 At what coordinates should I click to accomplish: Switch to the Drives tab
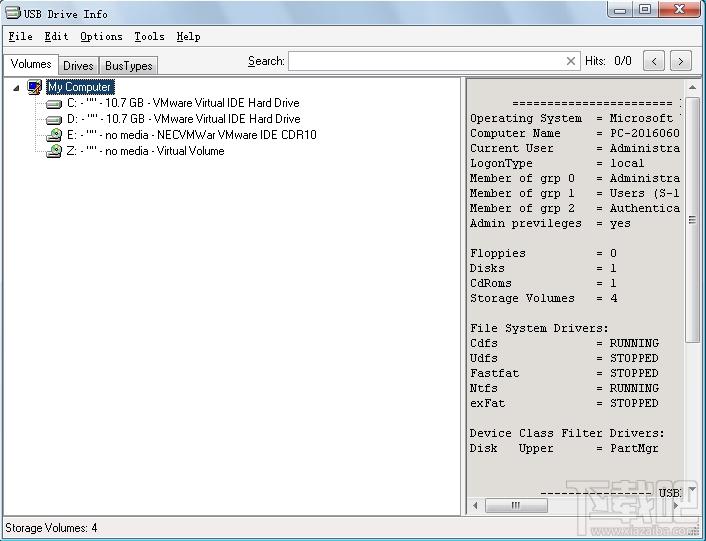(x=78, y=66)
